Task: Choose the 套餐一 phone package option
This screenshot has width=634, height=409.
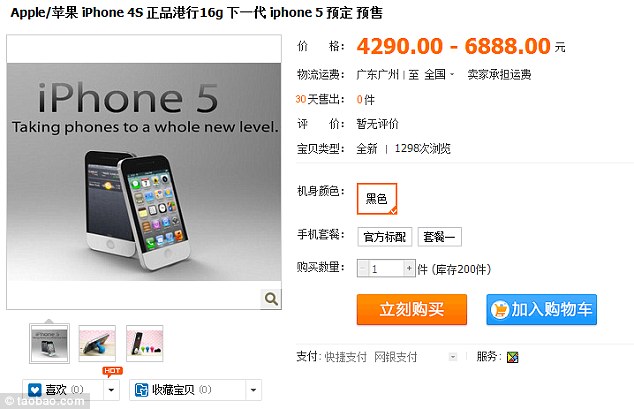Action: point(440,236)
